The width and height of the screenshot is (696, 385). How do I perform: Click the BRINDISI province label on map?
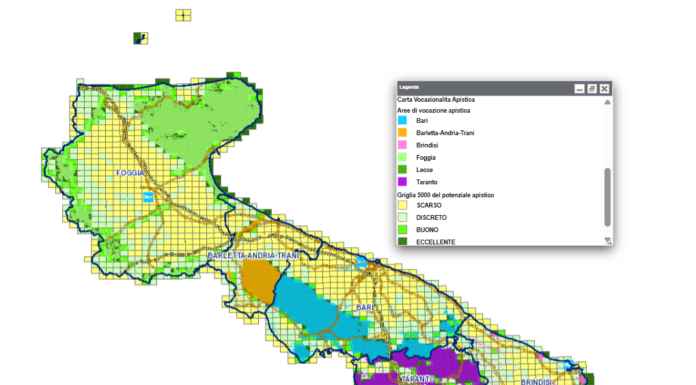[x=536, y=381]
